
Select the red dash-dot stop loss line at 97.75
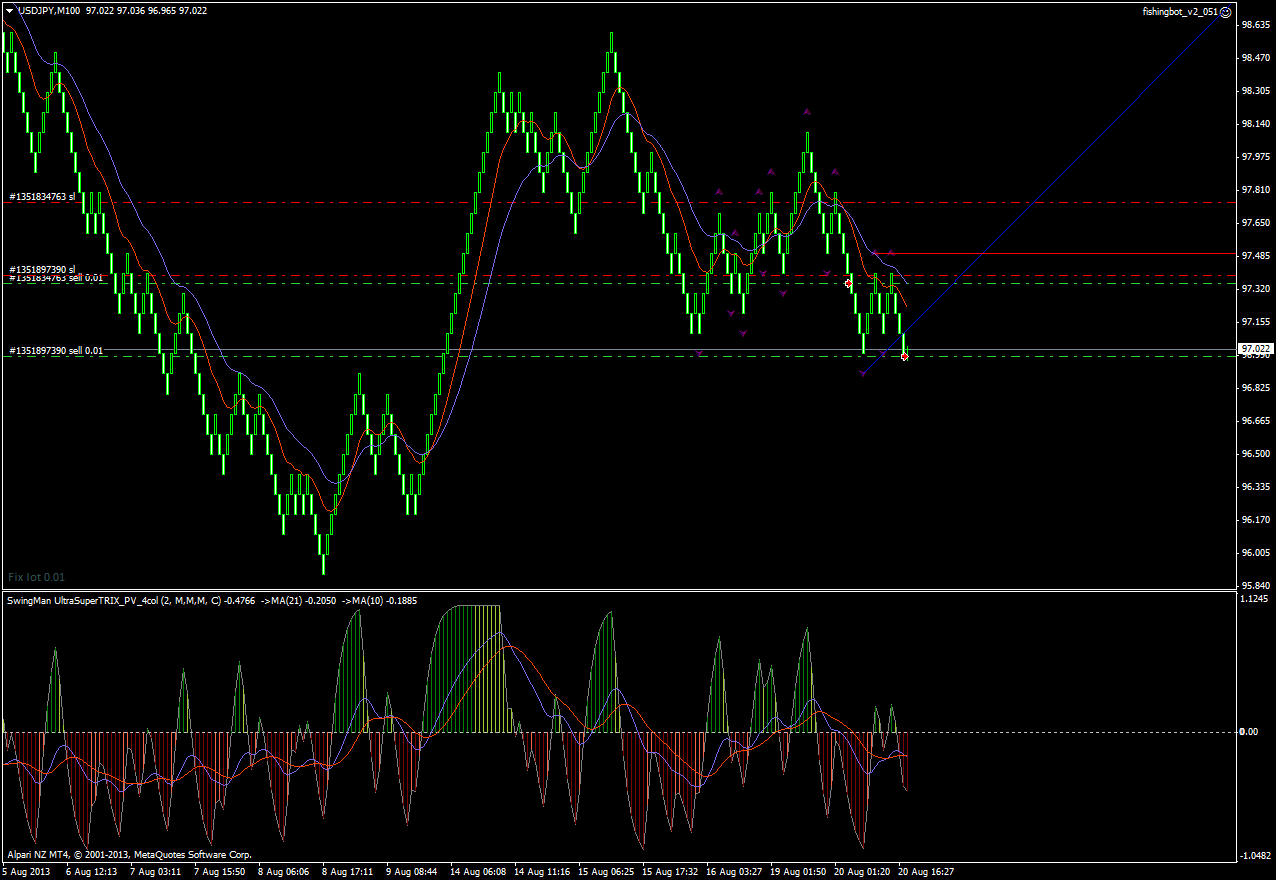click(620, 203)
